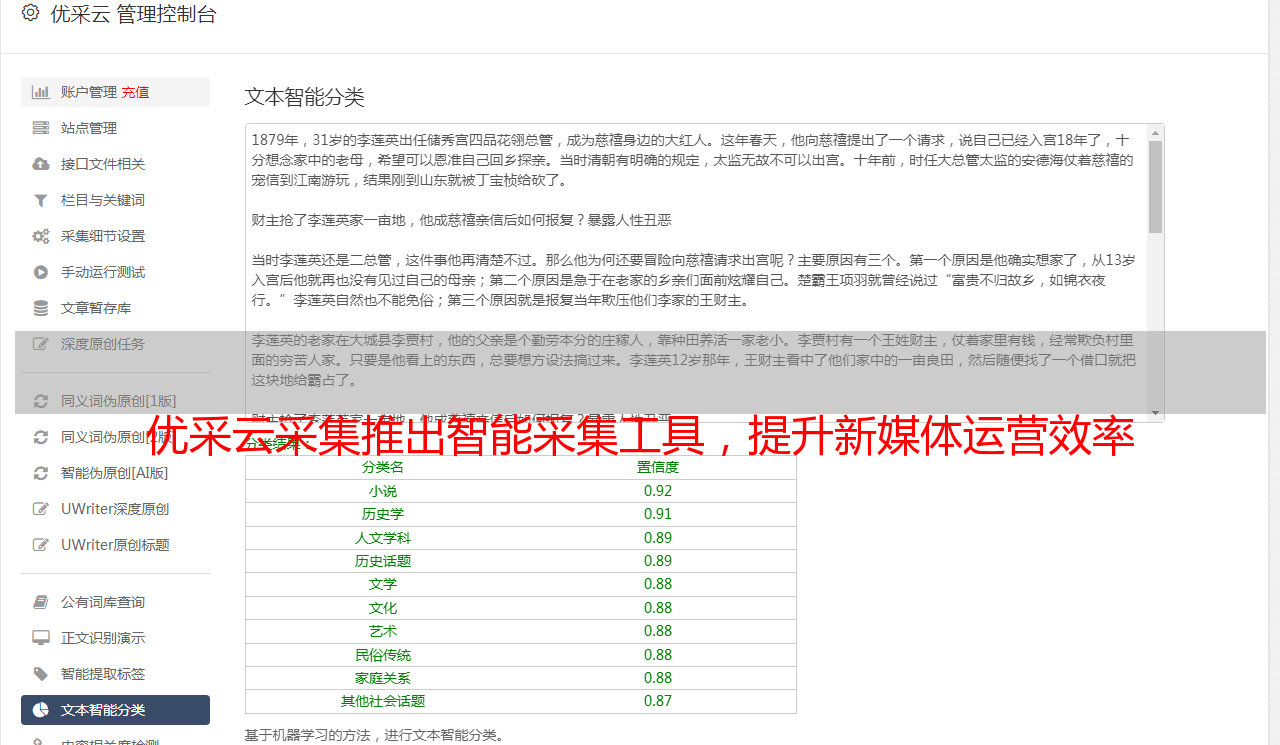Viewport: 1280px width, 745px height.
Task: Go to 采集细节设置
Action: click(x=115, y=236)
